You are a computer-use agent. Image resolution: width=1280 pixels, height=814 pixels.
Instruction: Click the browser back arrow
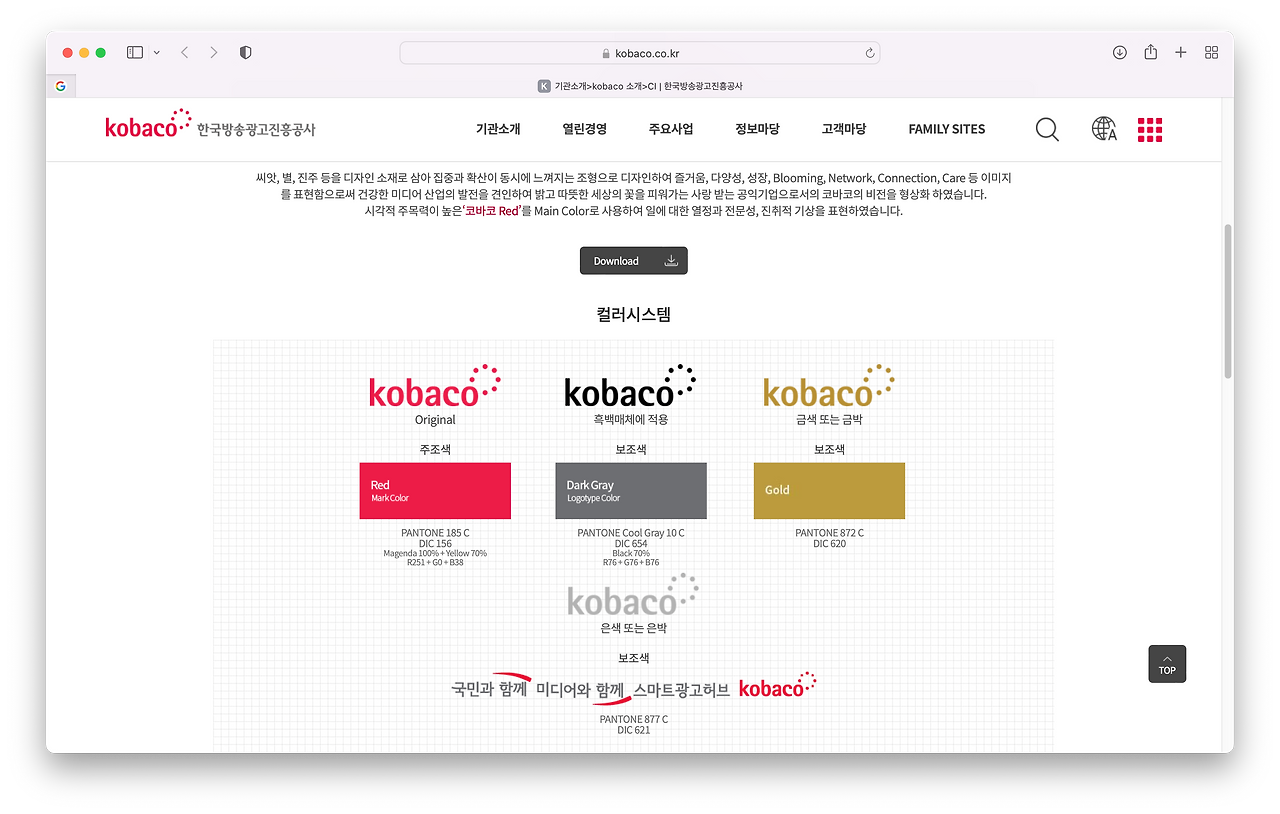coord(184,51)
